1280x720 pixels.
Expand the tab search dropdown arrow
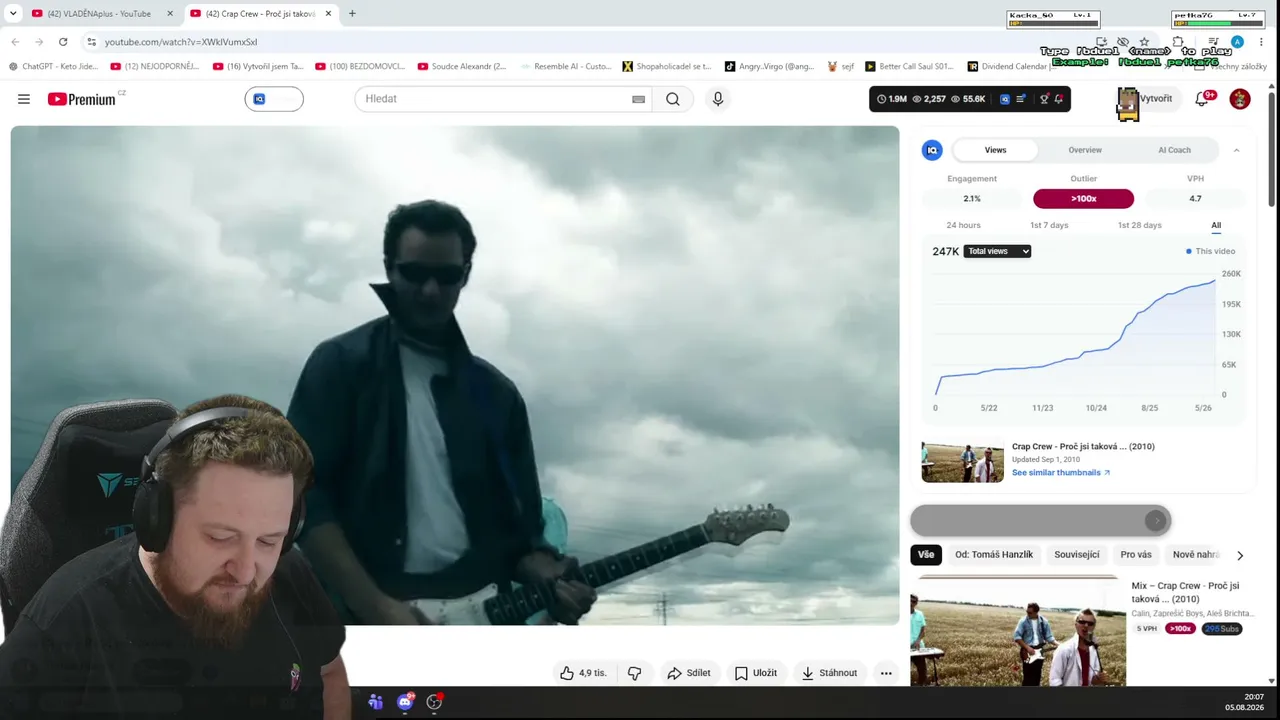click(x=12, y=13)
